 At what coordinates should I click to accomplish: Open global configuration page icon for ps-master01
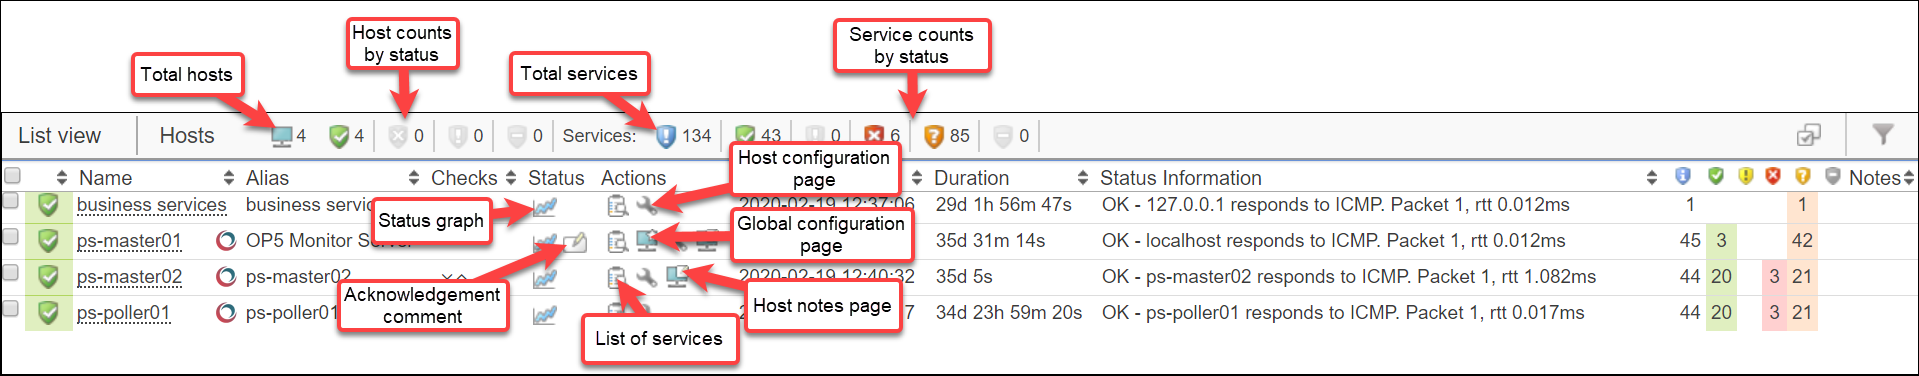647,240
